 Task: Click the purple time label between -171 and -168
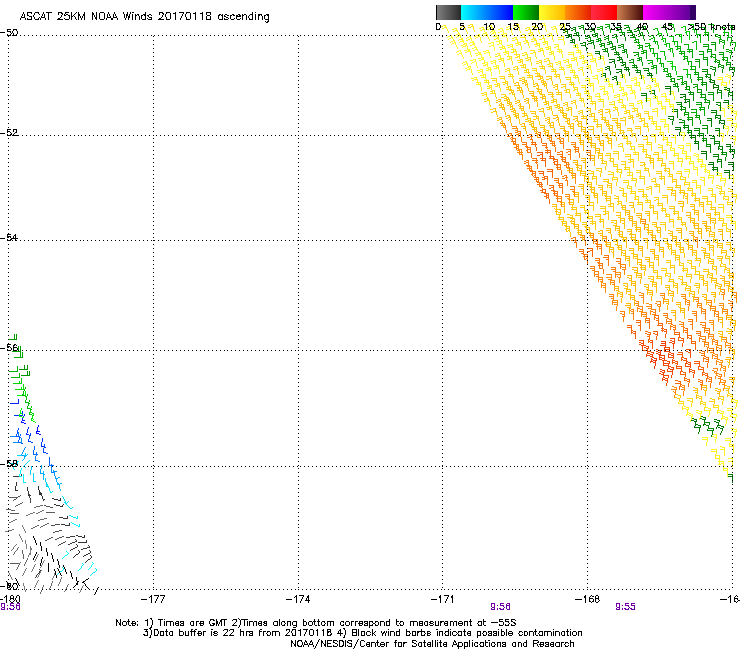coord(500,607)
